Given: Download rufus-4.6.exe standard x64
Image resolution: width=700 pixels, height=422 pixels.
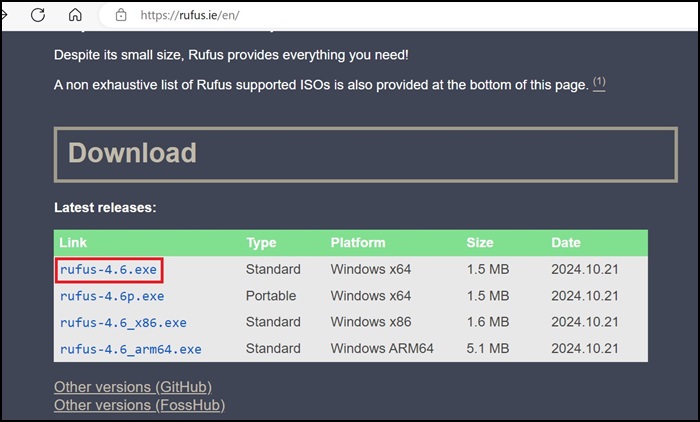Looking at the screenshot, I should (109, 269).
